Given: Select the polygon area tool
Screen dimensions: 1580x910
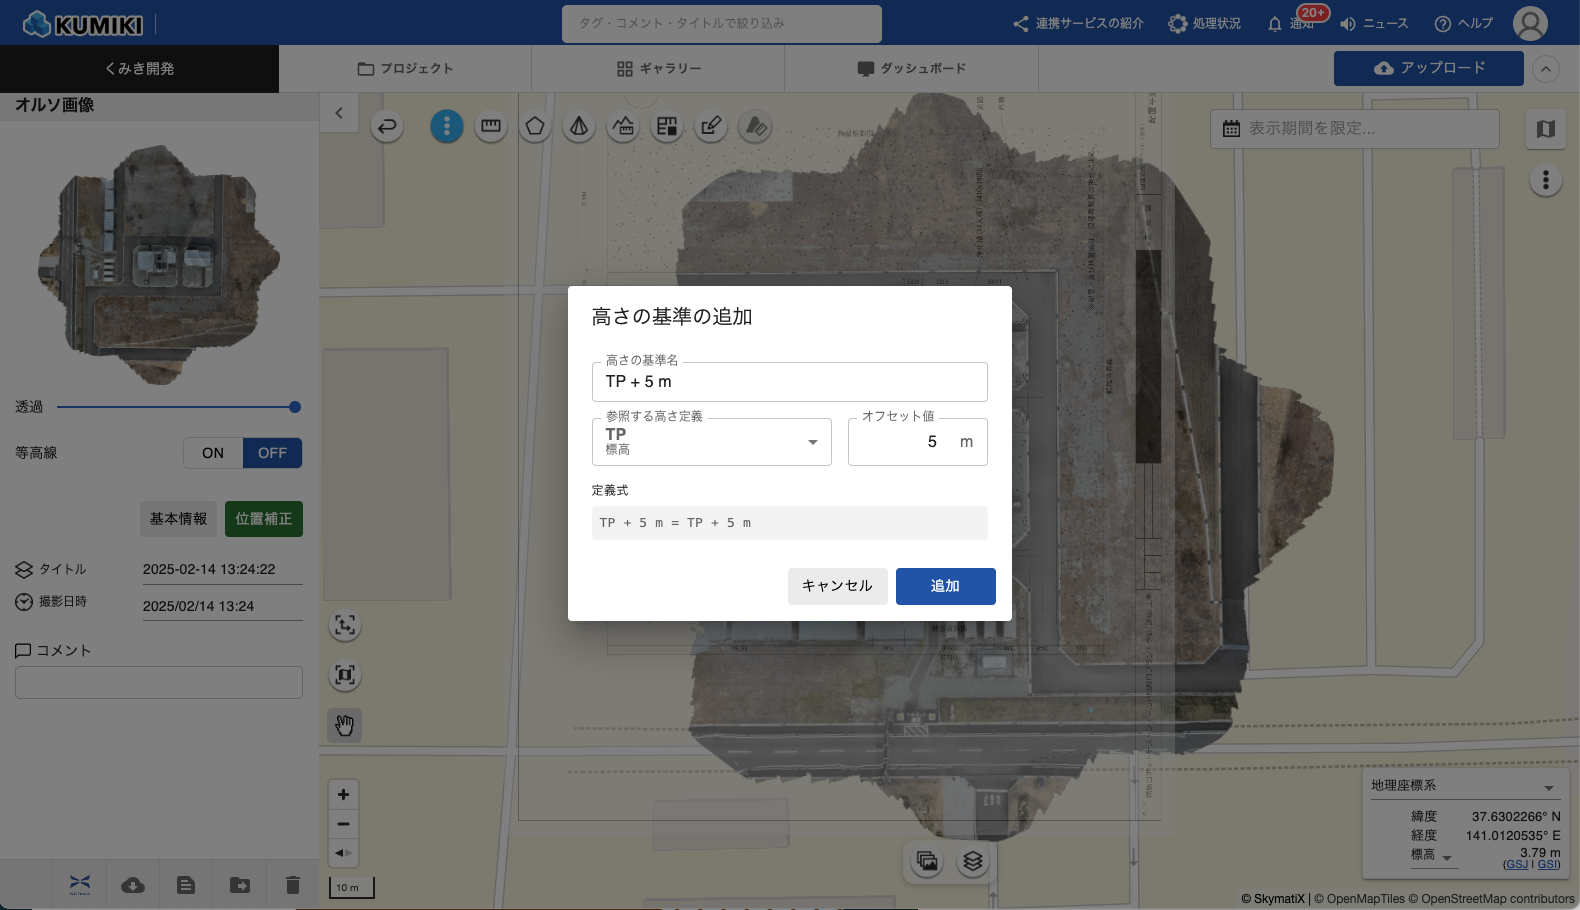Looking at the screenshot, I should coord(535,126).
